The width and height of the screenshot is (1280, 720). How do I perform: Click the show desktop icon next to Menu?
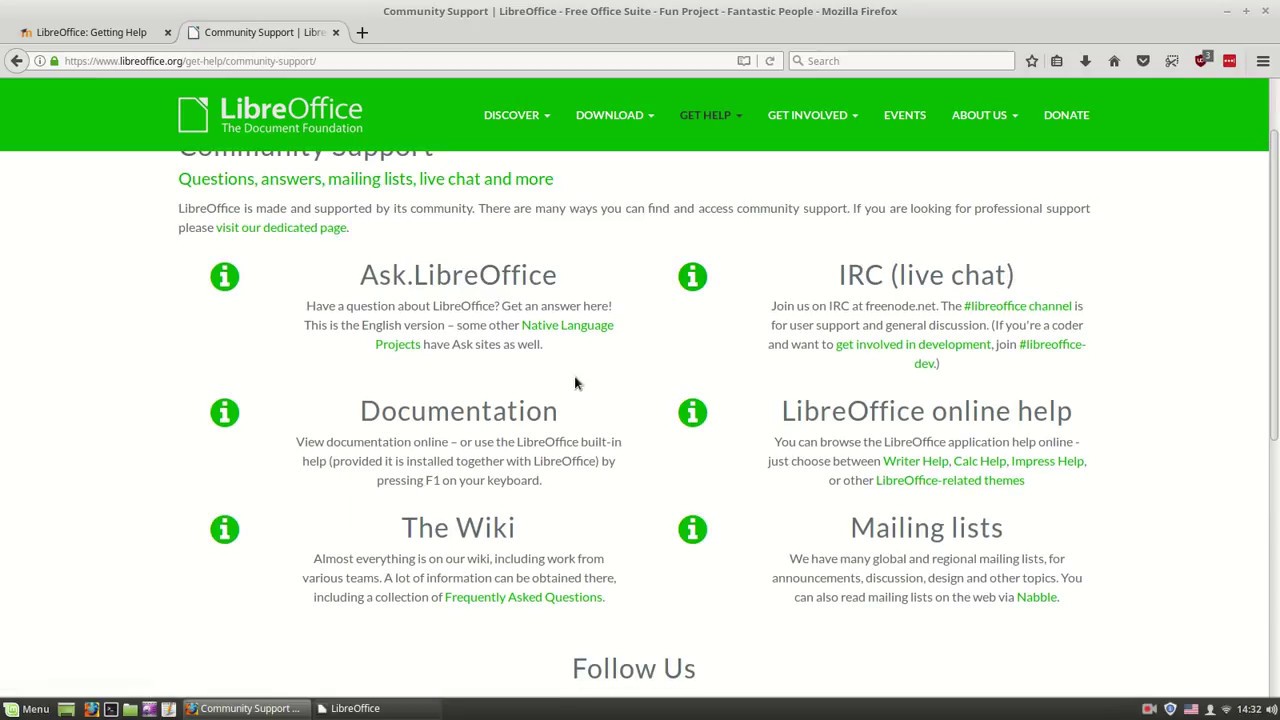[66, 709]
